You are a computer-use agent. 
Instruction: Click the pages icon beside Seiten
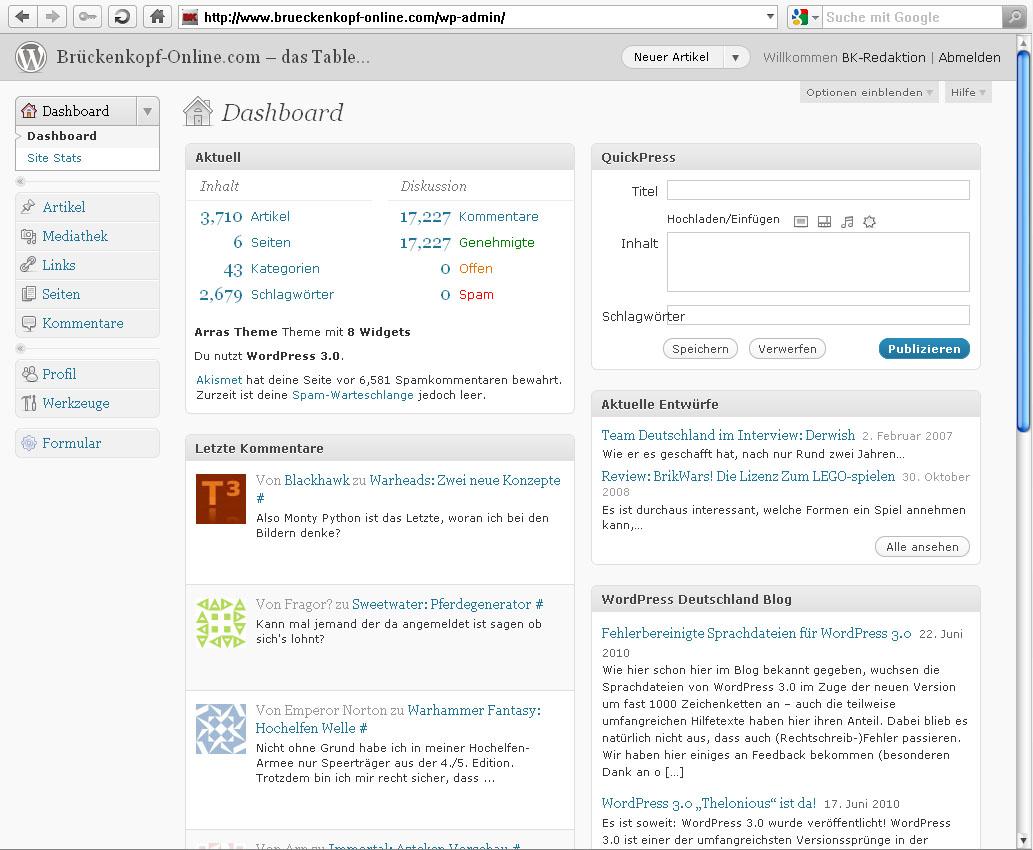tap(28, 294)
